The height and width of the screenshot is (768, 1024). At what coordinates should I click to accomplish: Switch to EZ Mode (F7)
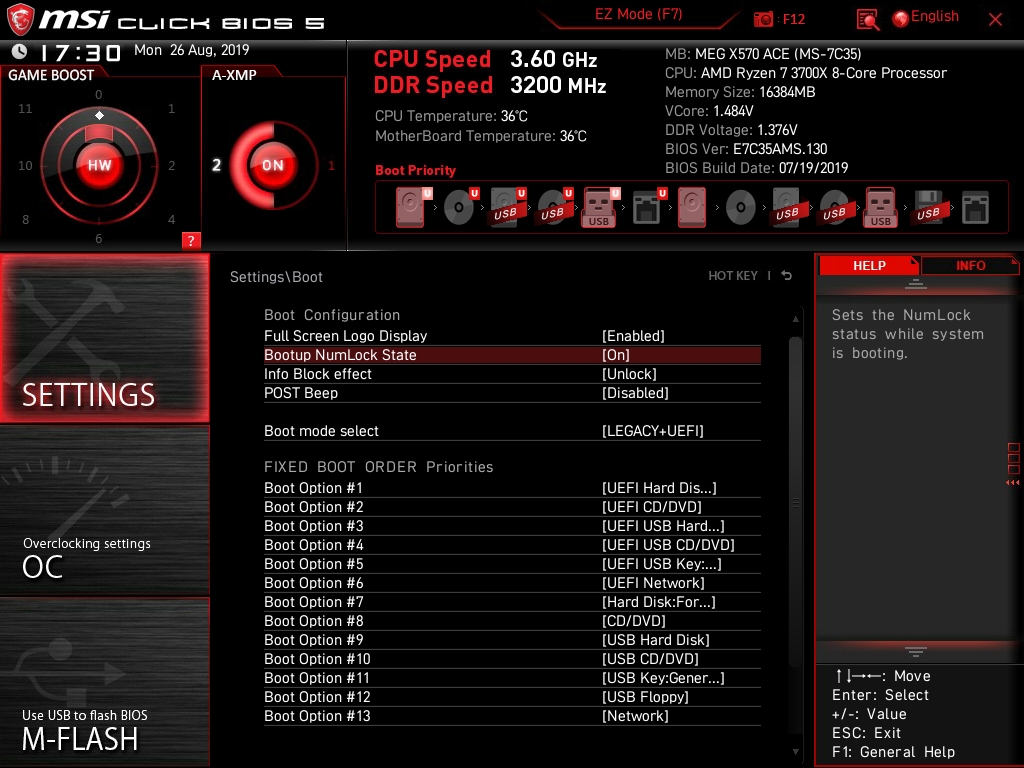638,14
